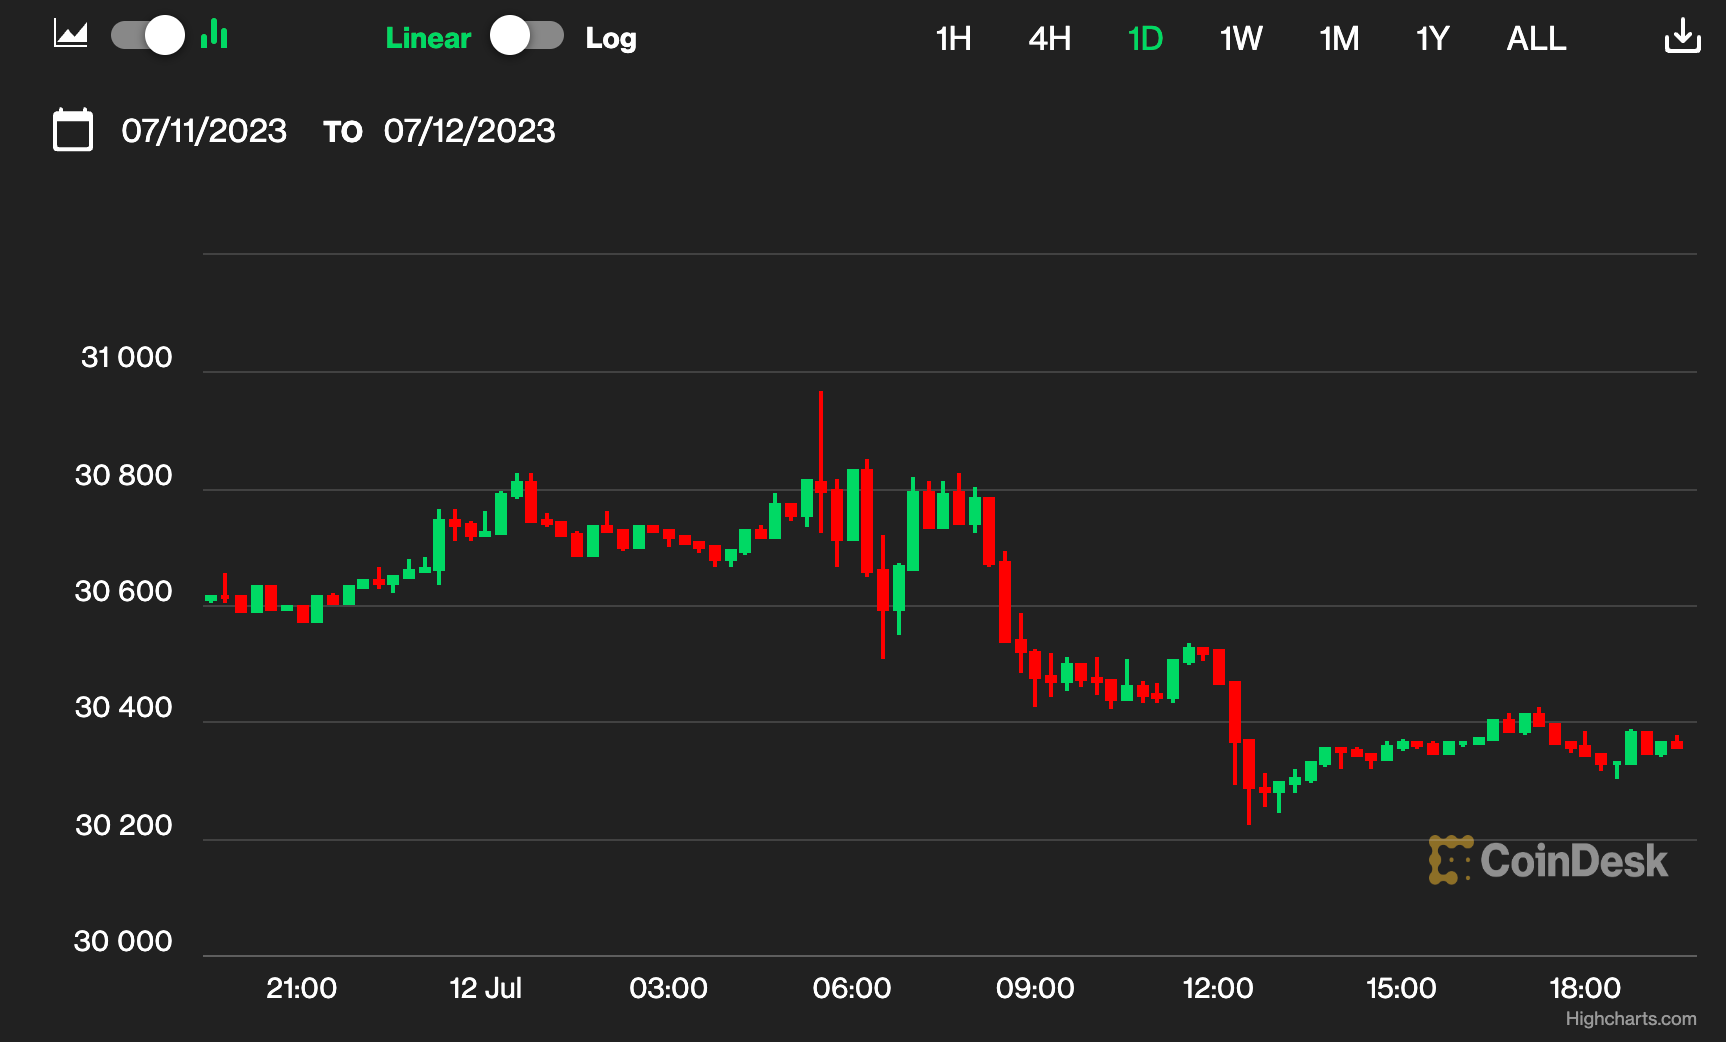
Task: Edit the end date 07/12/2023
Action: pos(470,131)
